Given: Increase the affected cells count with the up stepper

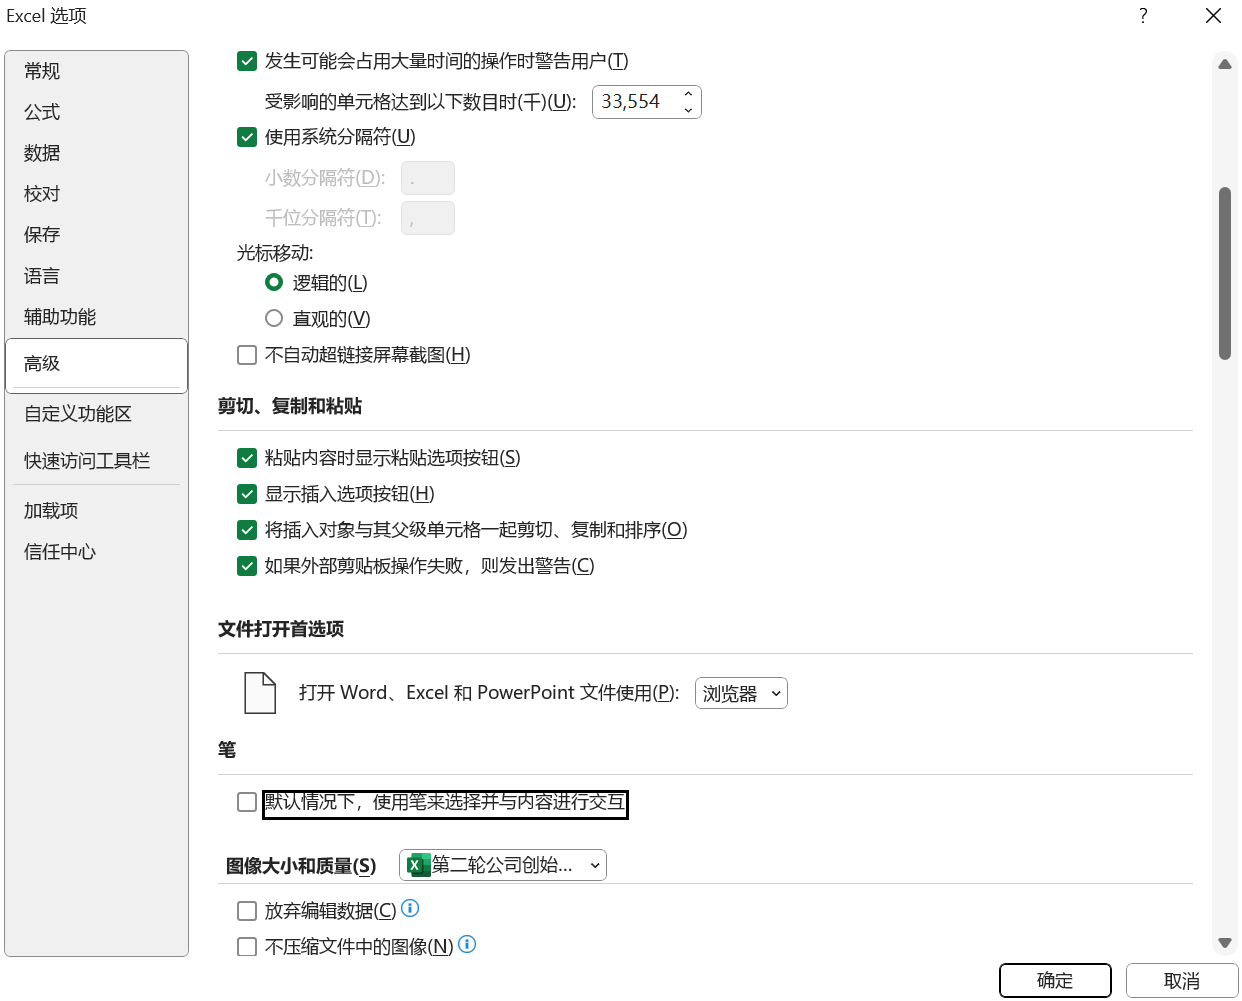Looking at the screenshot, I should (688, 95).
